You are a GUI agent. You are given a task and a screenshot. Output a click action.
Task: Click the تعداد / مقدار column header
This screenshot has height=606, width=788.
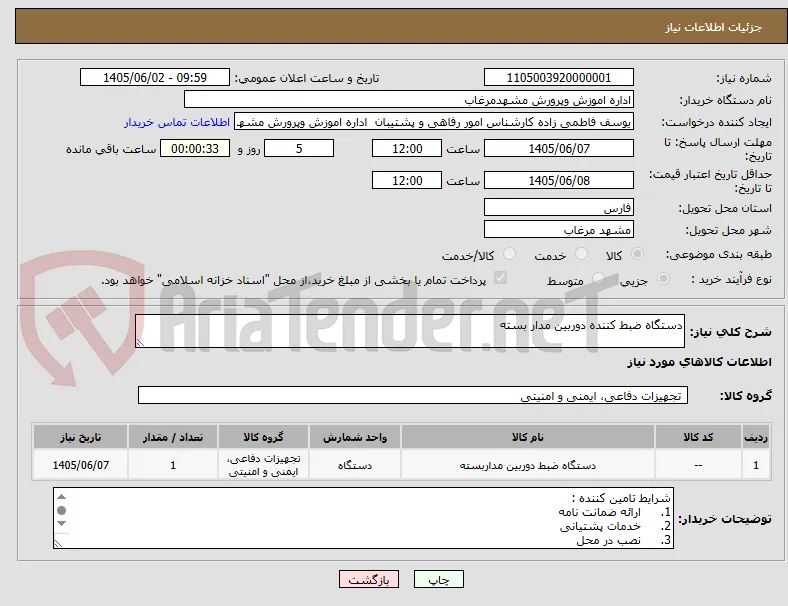click(173, 437)
